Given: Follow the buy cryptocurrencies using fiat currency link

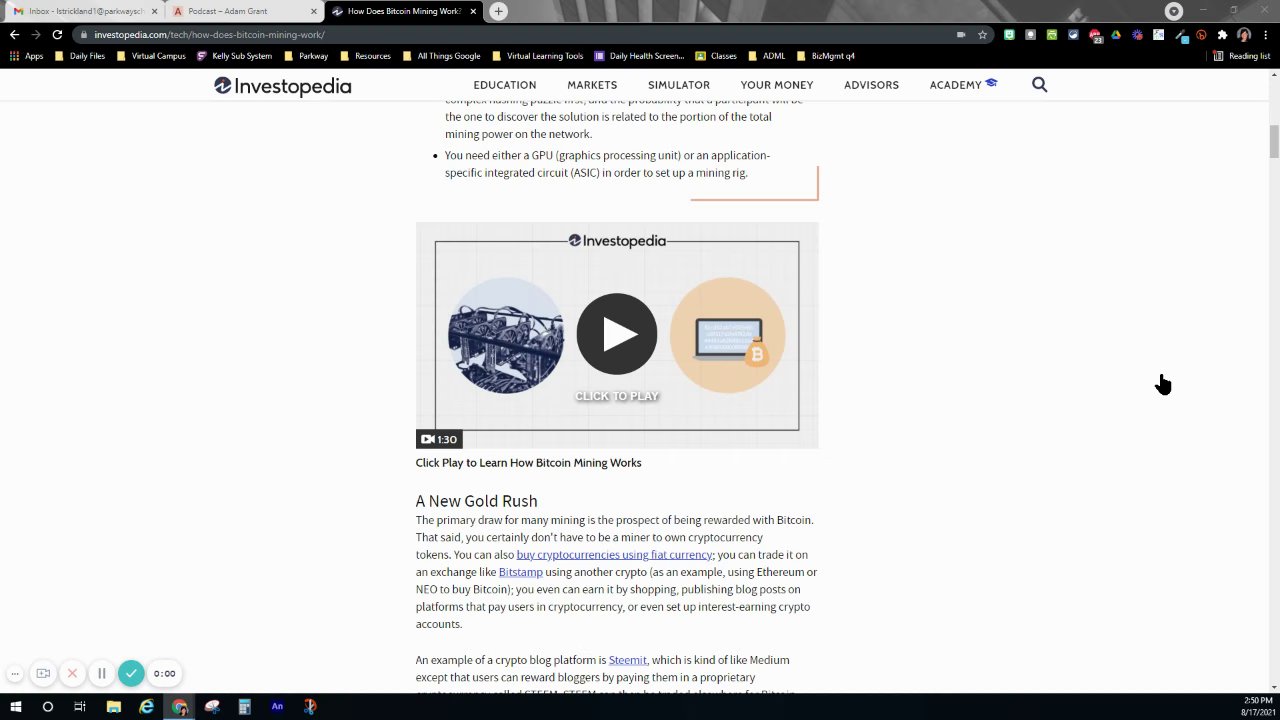Looking at the screenshot, I should point(614,555).
